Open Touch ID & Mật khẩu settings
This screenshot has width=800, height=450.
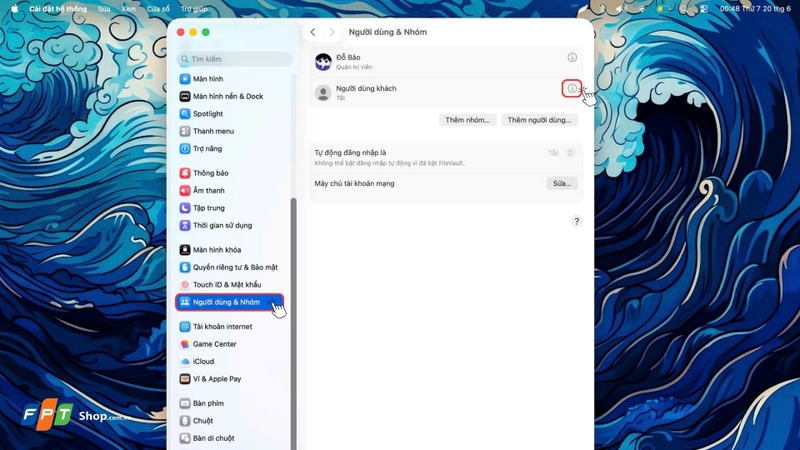(x=220, y=284)
